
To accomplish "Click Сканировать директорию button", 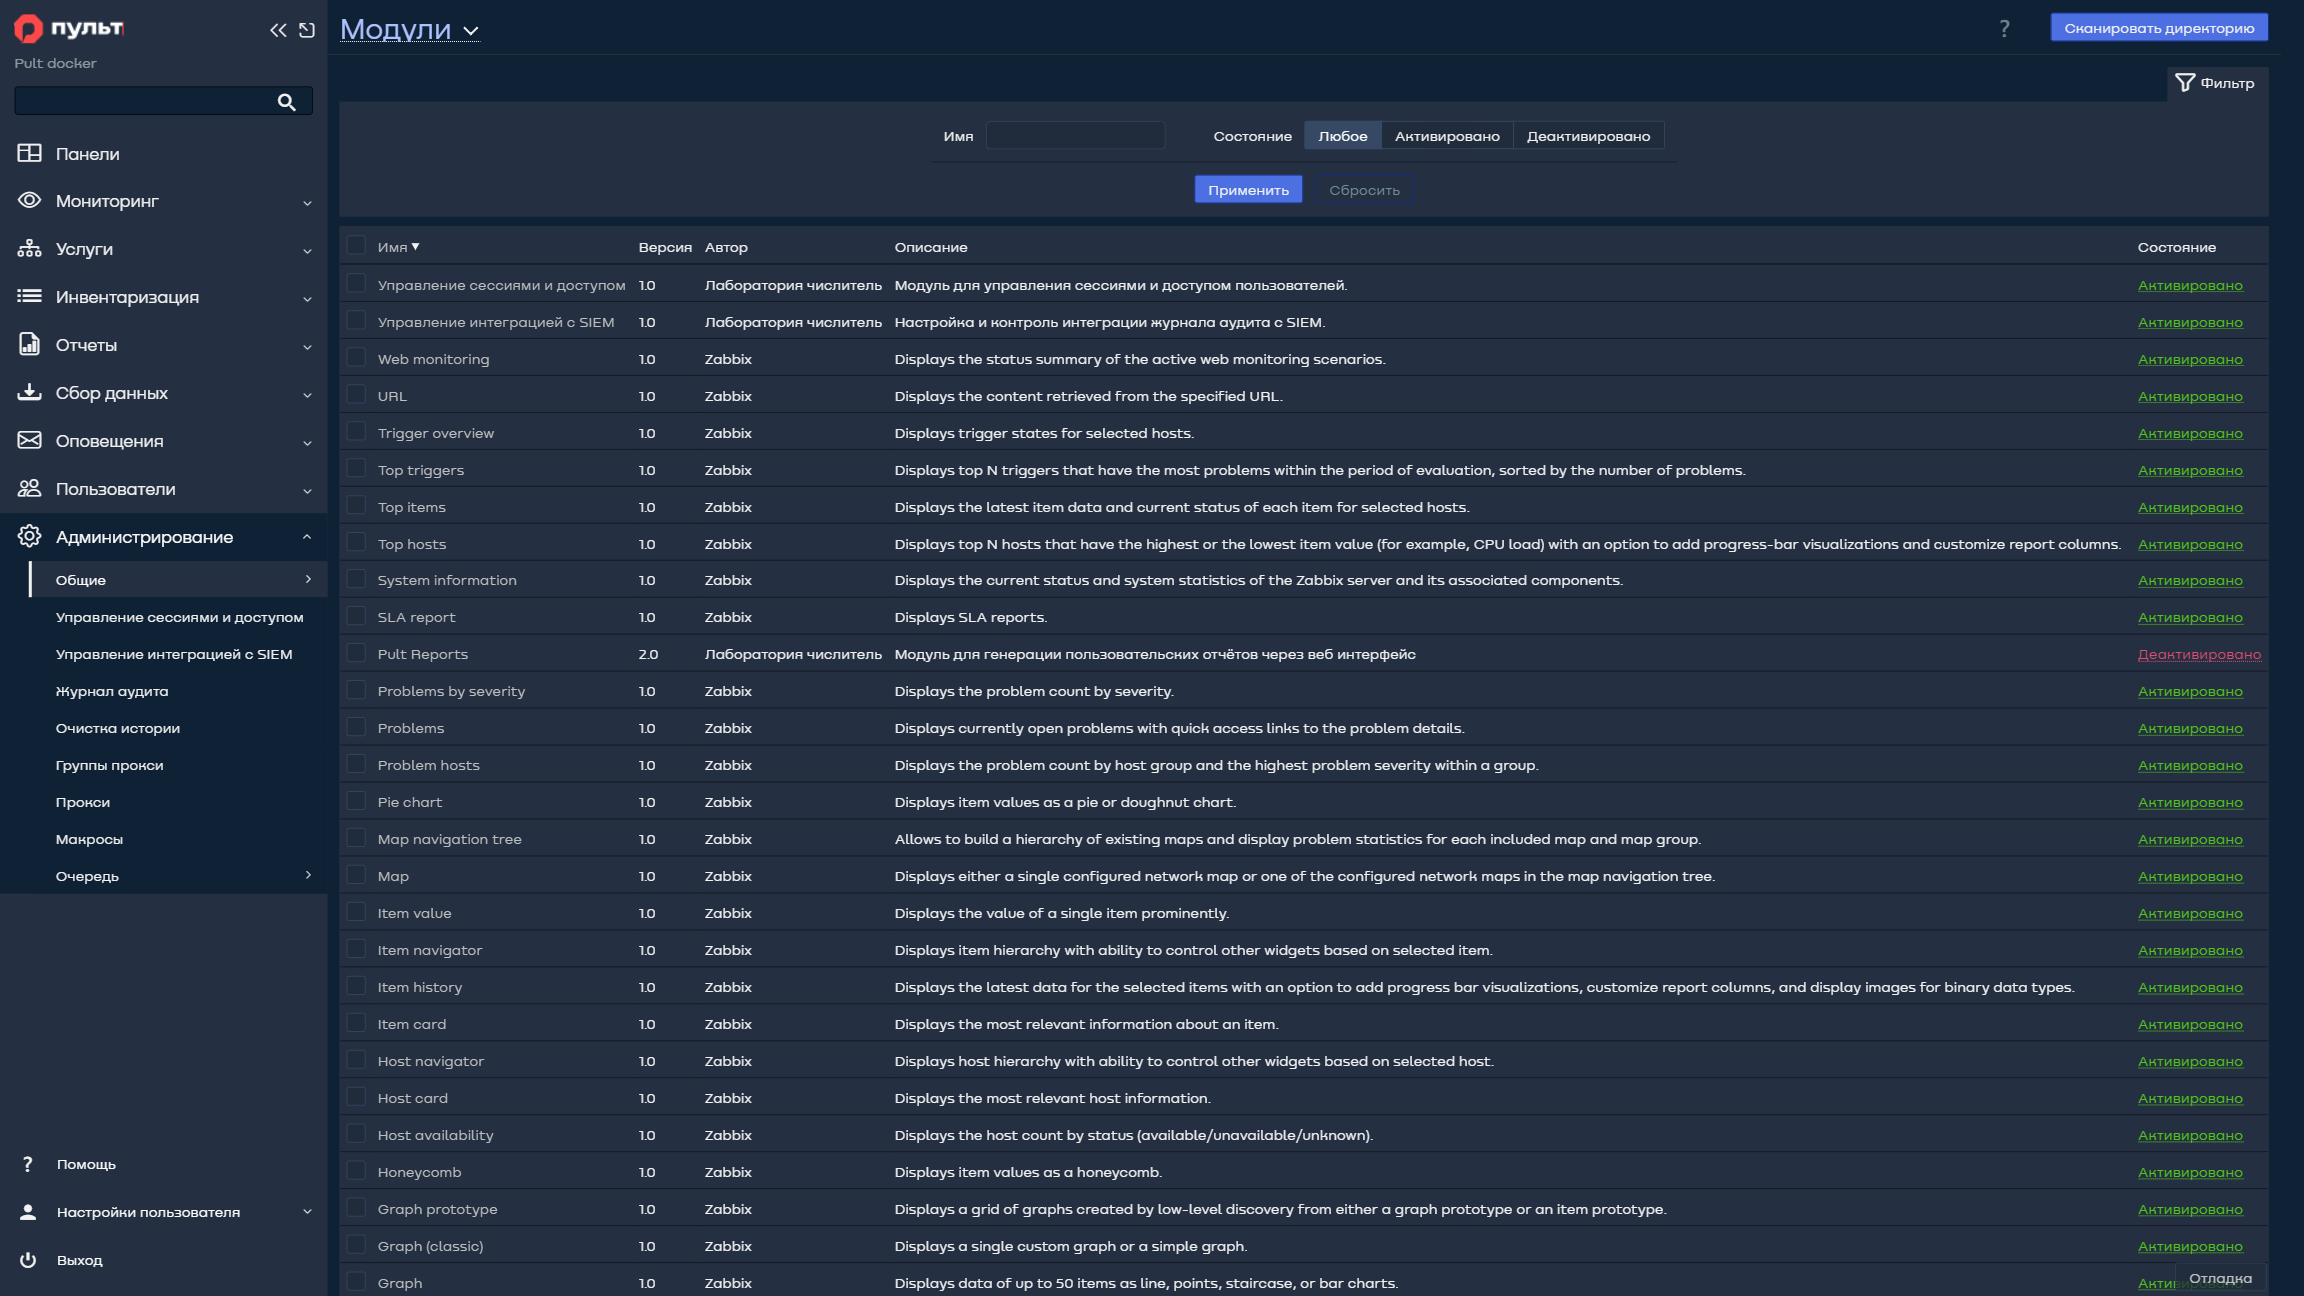I will coord(2159,28).
